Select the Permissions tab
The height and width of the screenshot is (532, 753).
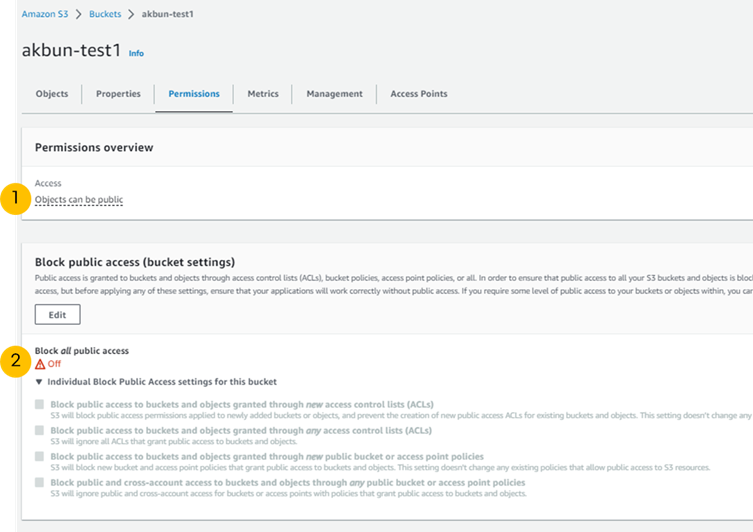point(194,94)
